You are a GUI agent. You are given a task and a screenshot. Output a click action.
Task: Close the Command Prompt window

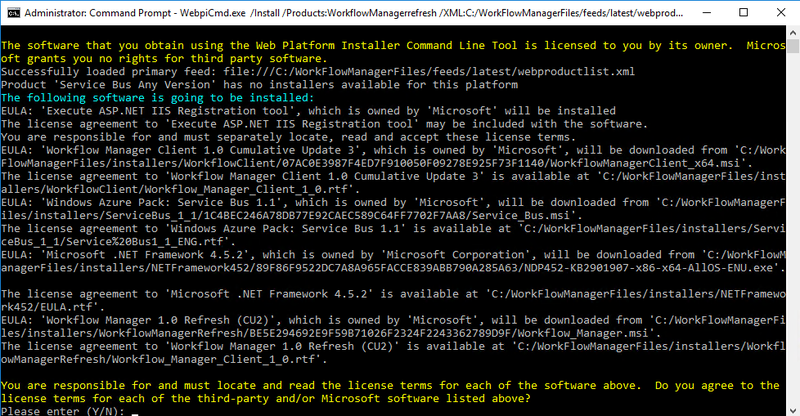(781, 13)
